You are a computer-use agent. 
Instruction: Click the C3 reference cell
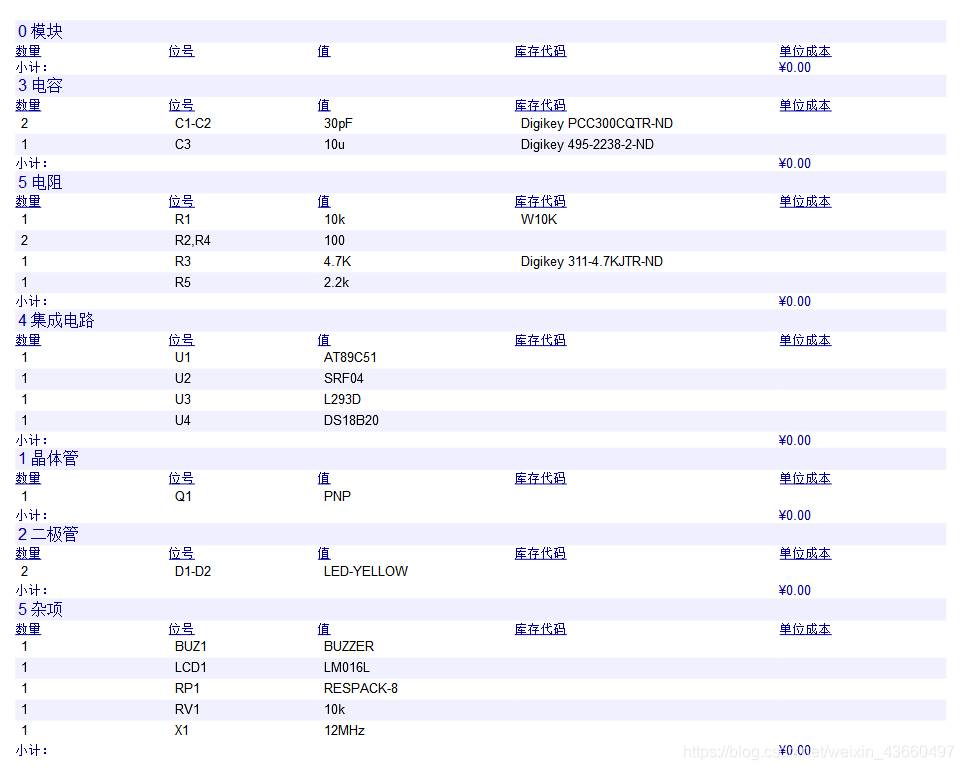(x=183, y=145)
